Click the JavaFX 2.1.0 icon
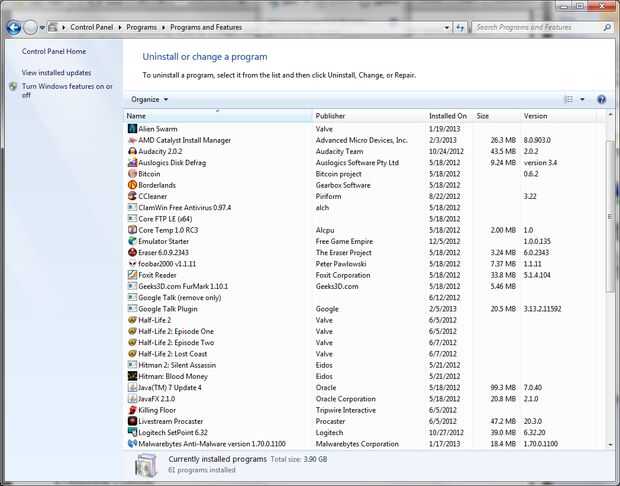Viewport: 620px width, 486px height. point(132,399)
